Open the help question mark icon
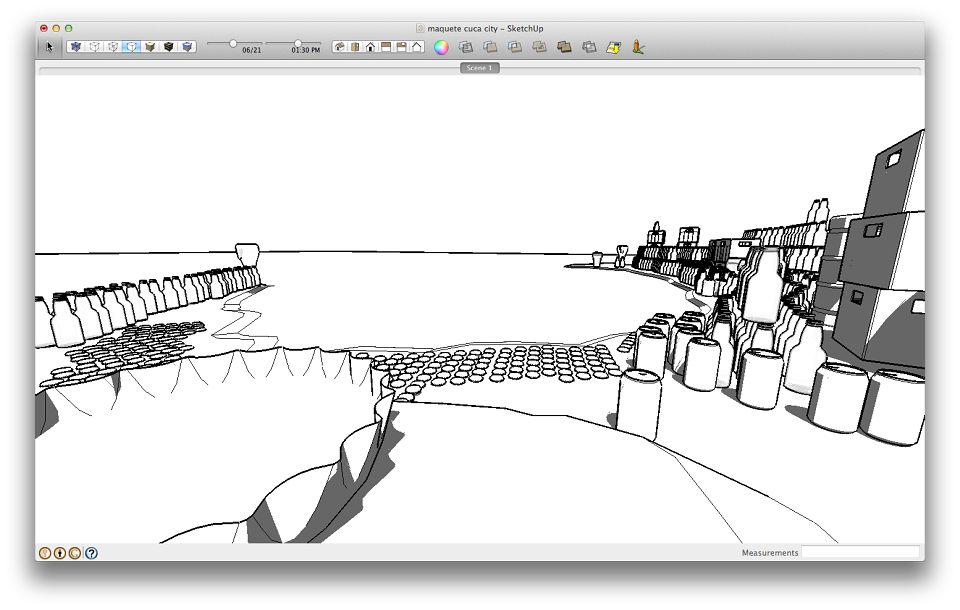Image resolution: width=960 pixels, height=610 pixels. 91,553
